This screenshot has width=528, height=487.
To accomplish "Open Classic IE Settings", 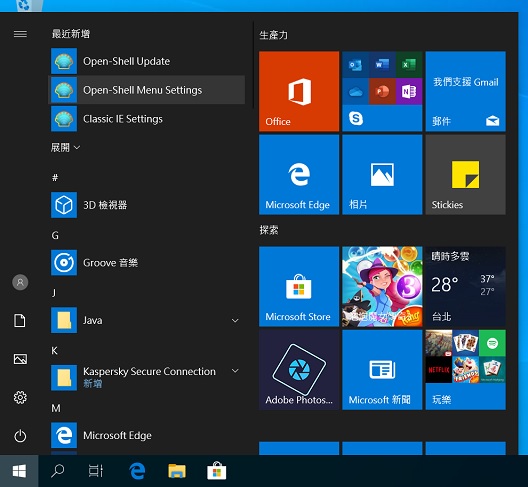I will pyautogui.click(x=146, y=119).
